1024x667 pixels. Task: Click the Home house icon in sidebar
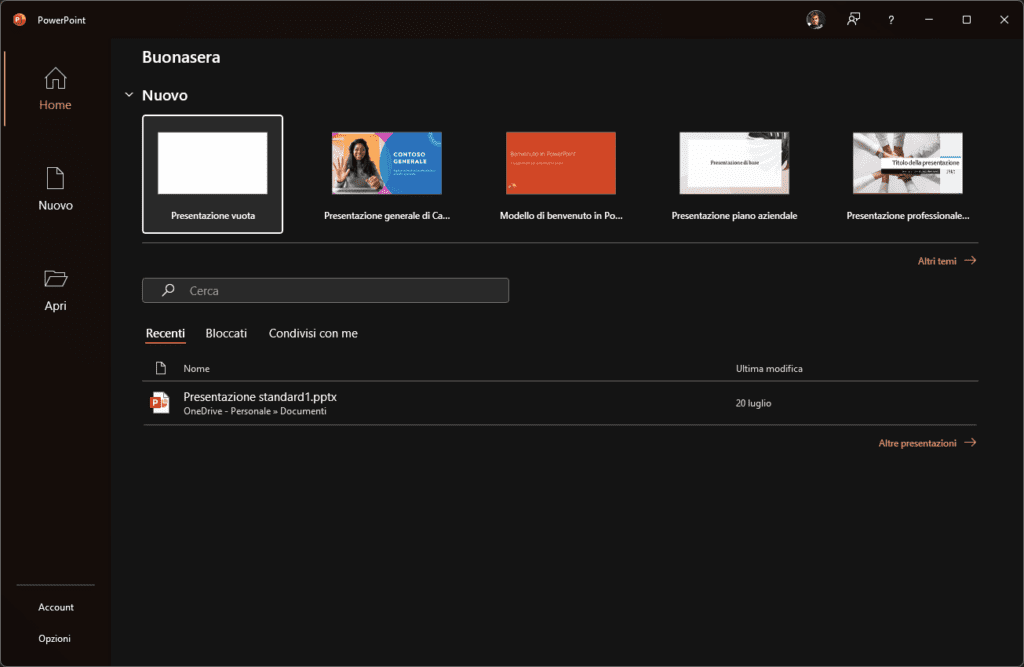click(56, 78)
